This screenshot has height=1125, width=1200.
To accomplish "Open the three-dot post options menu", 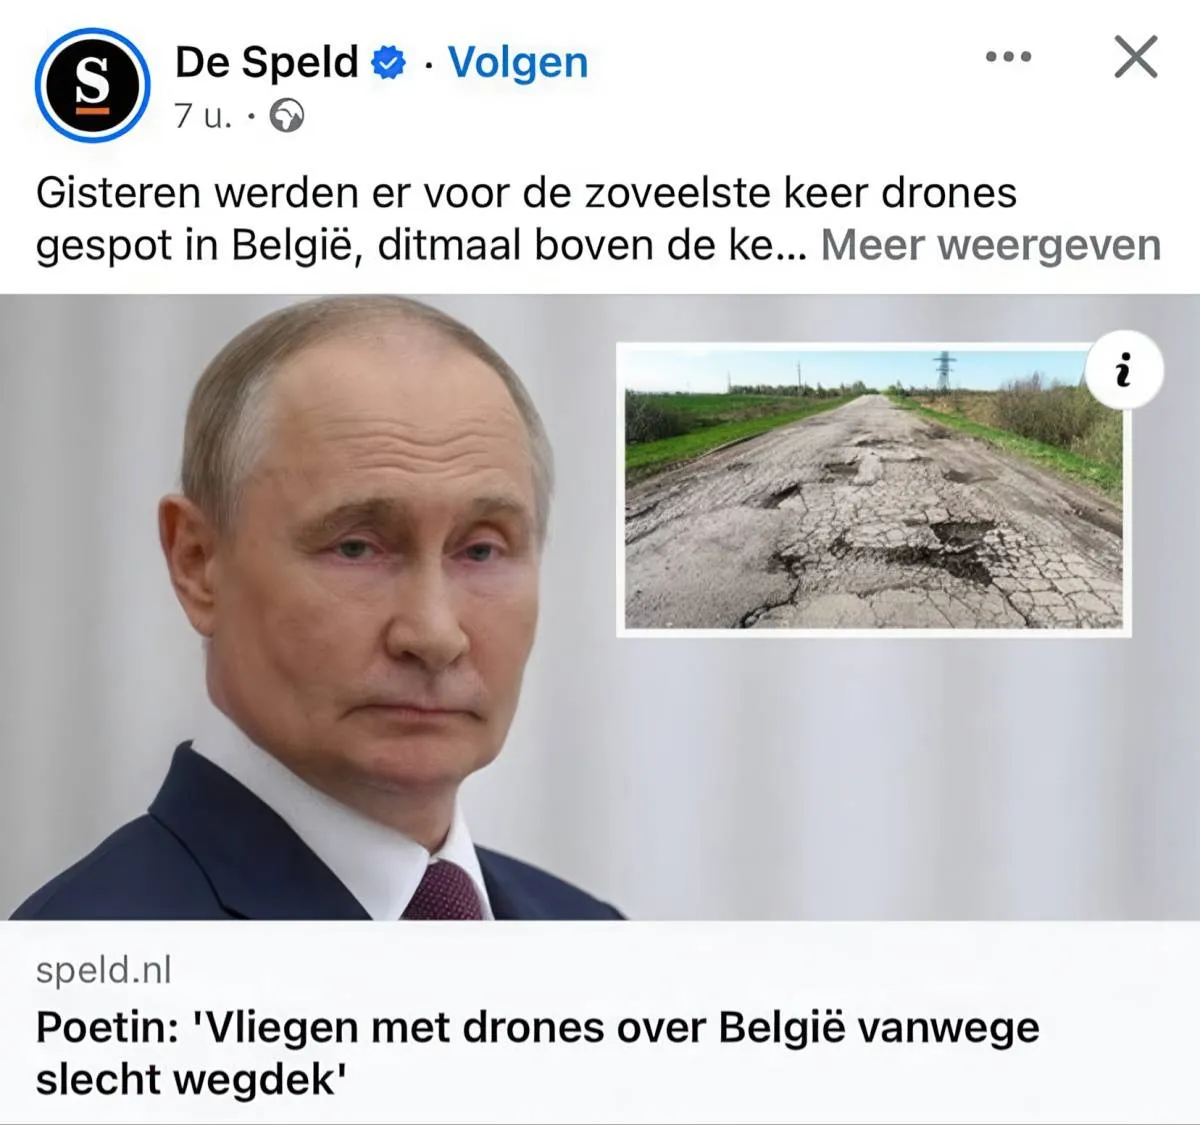I will coord(1008,57).
